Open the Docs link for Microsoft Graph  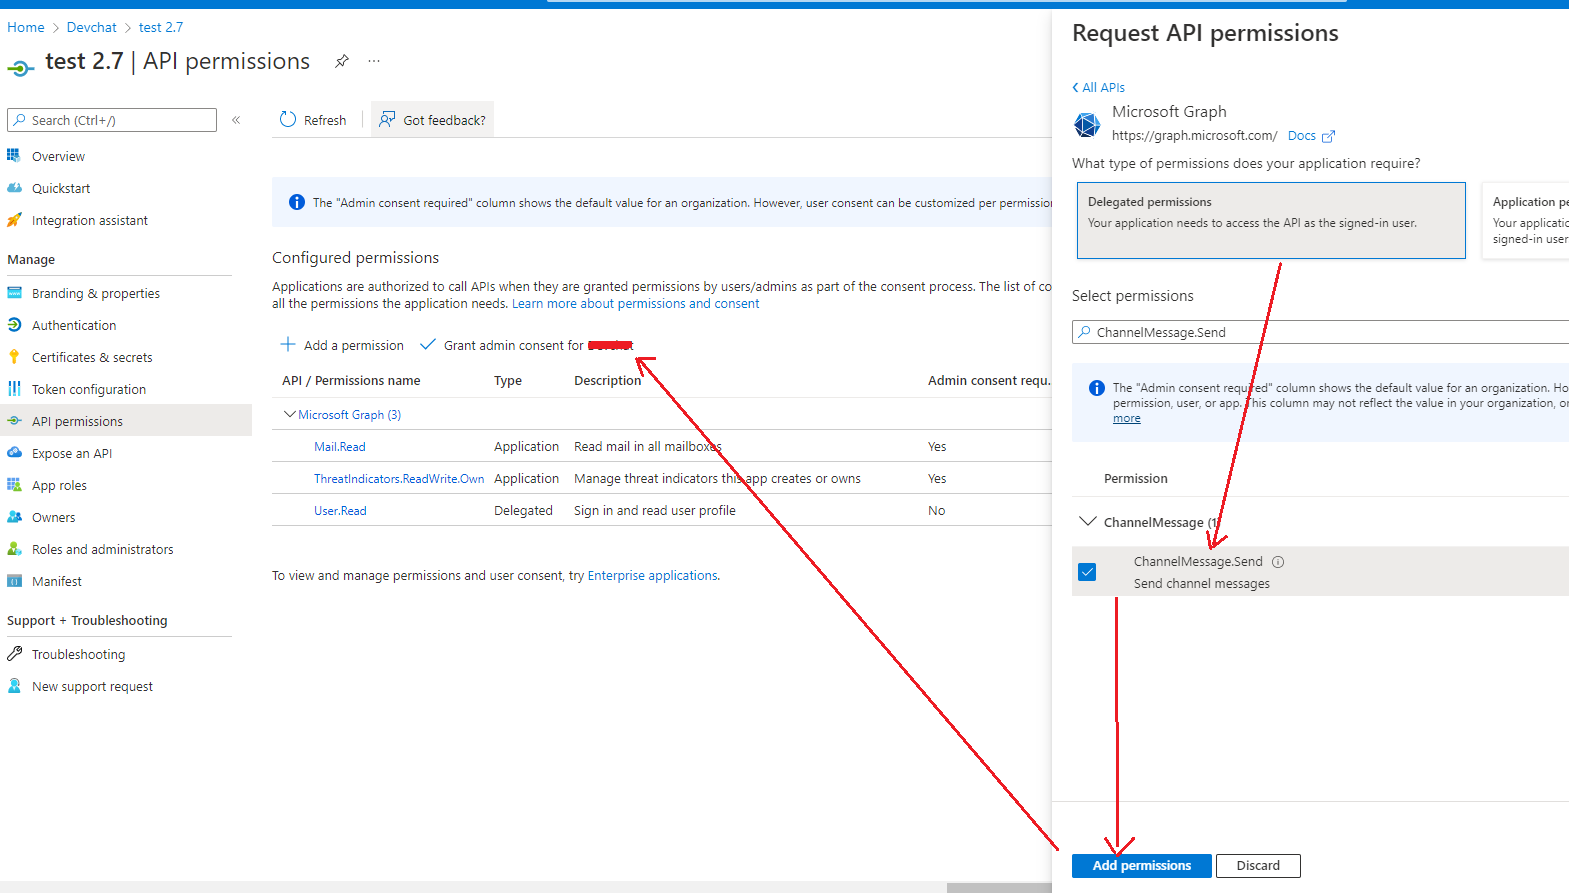[1302, 136]
